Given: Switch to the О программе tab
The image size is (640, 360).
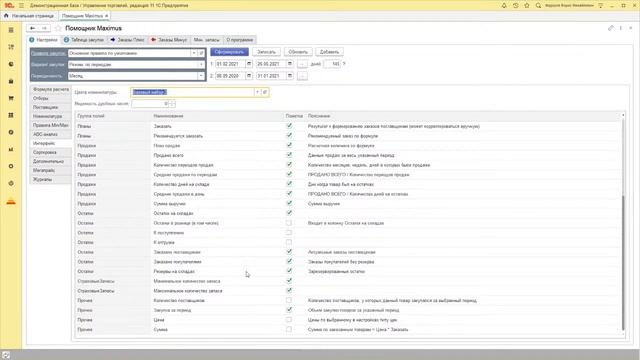Looking at the screenshot, I should tap(240, 40).
